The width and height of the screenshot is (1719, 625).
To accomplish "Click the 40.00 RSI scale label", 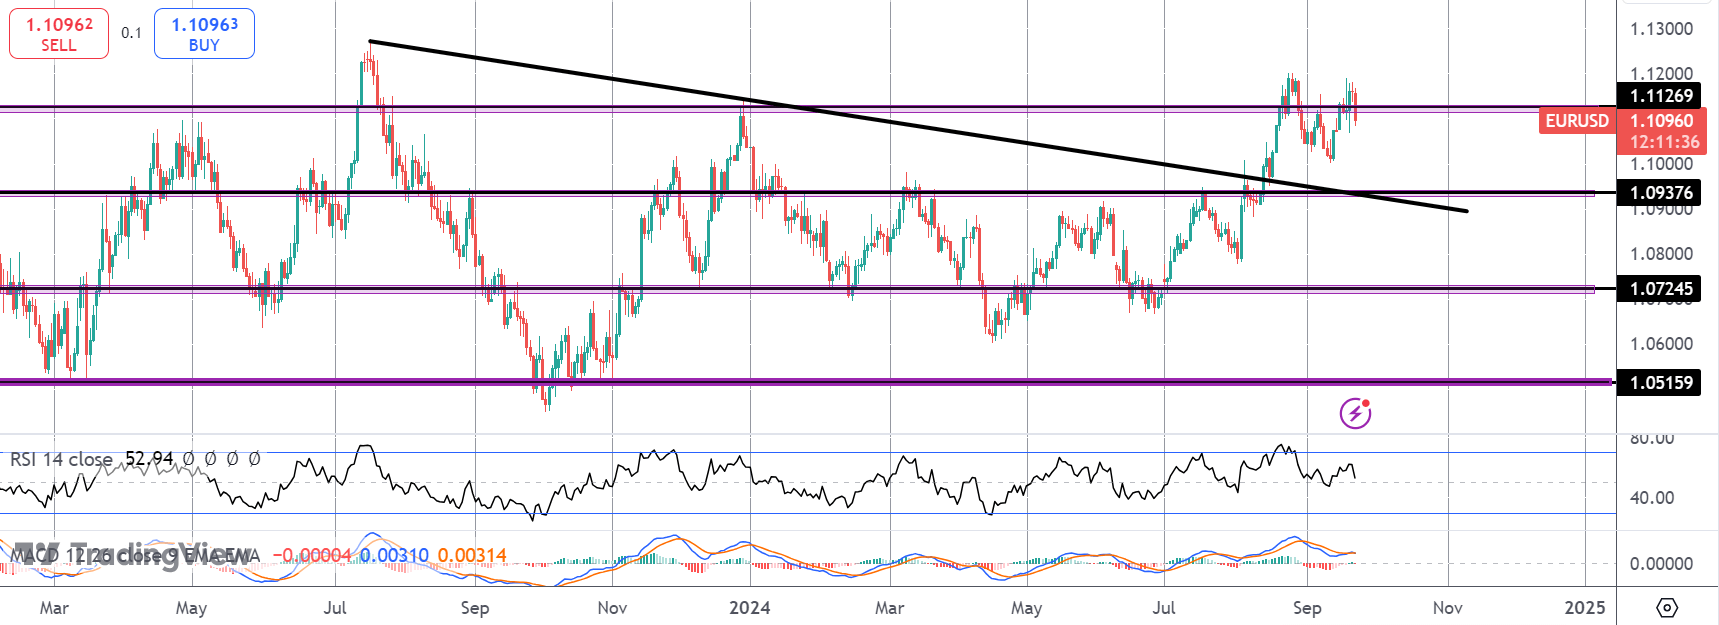I will [x=1652, y=497].
